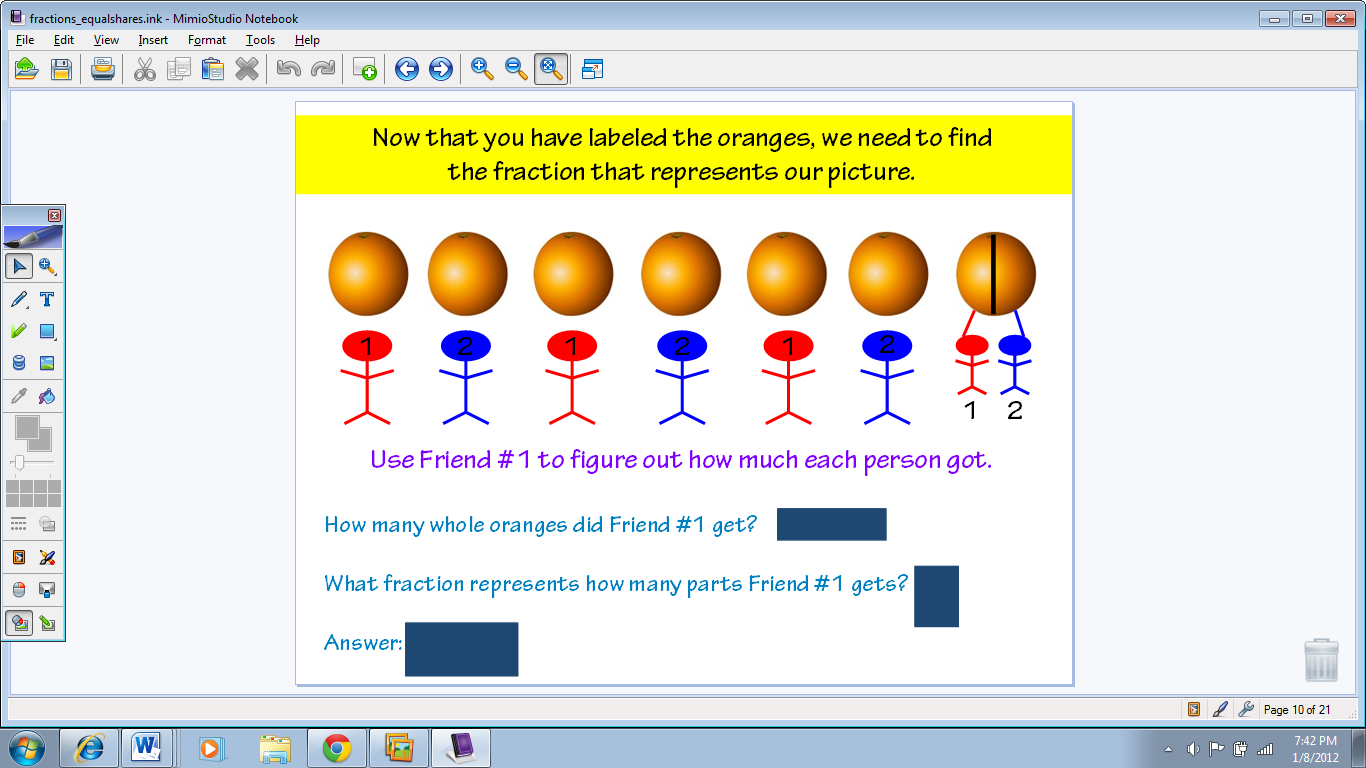Open a file with the green-arrow folder icon
Viewport: 1366px width, 768px height.
[26, 69]
